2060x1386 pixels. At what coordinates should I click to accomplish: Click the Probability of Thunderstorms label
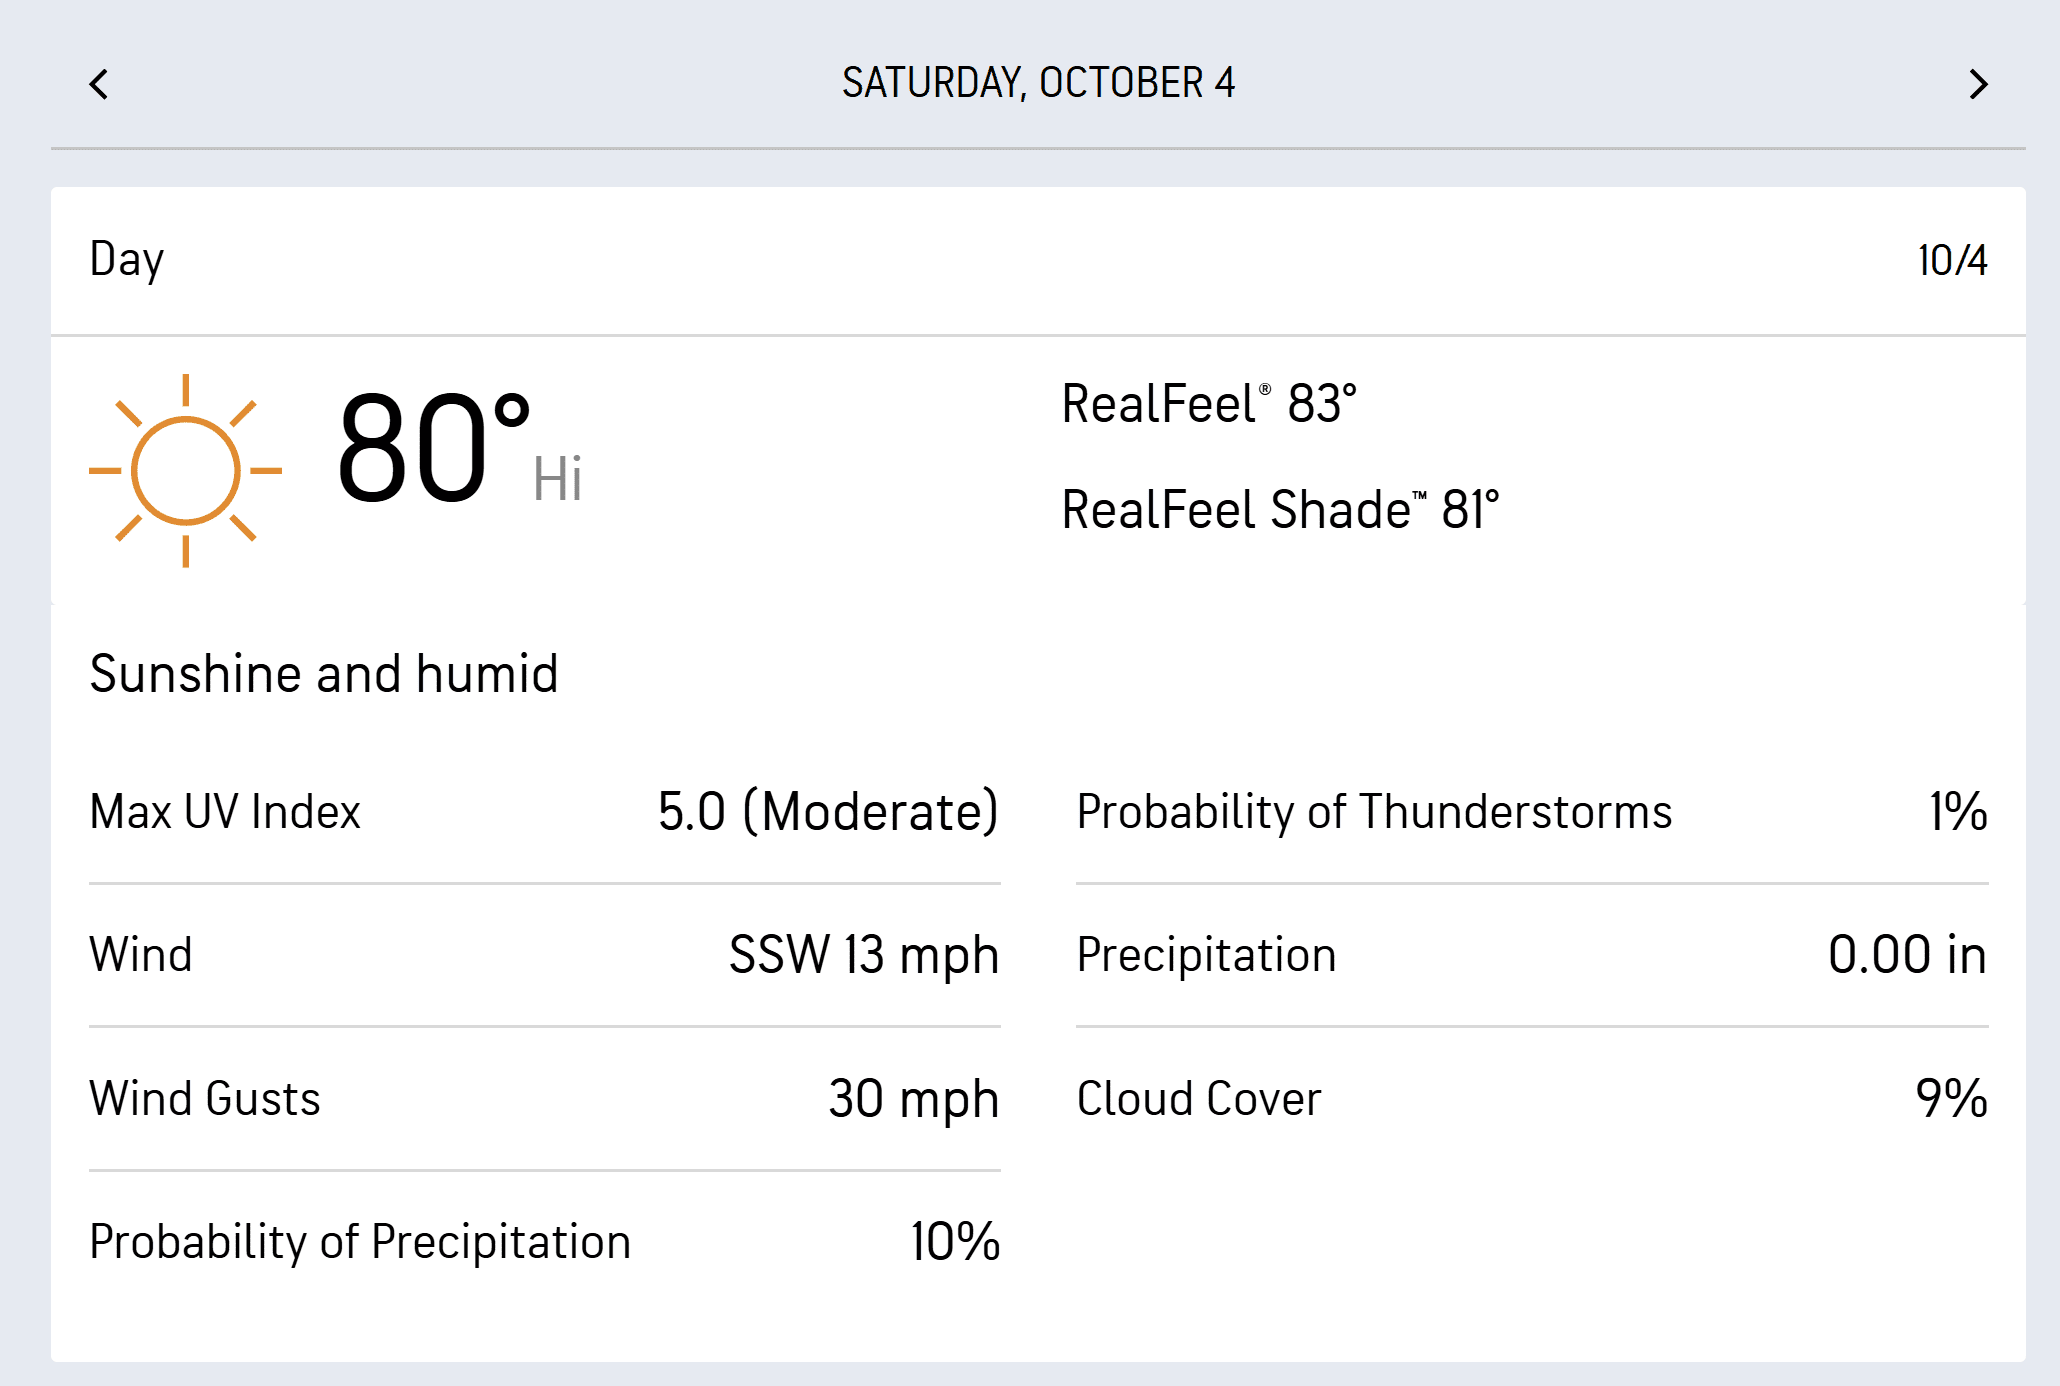(1374, 811)
